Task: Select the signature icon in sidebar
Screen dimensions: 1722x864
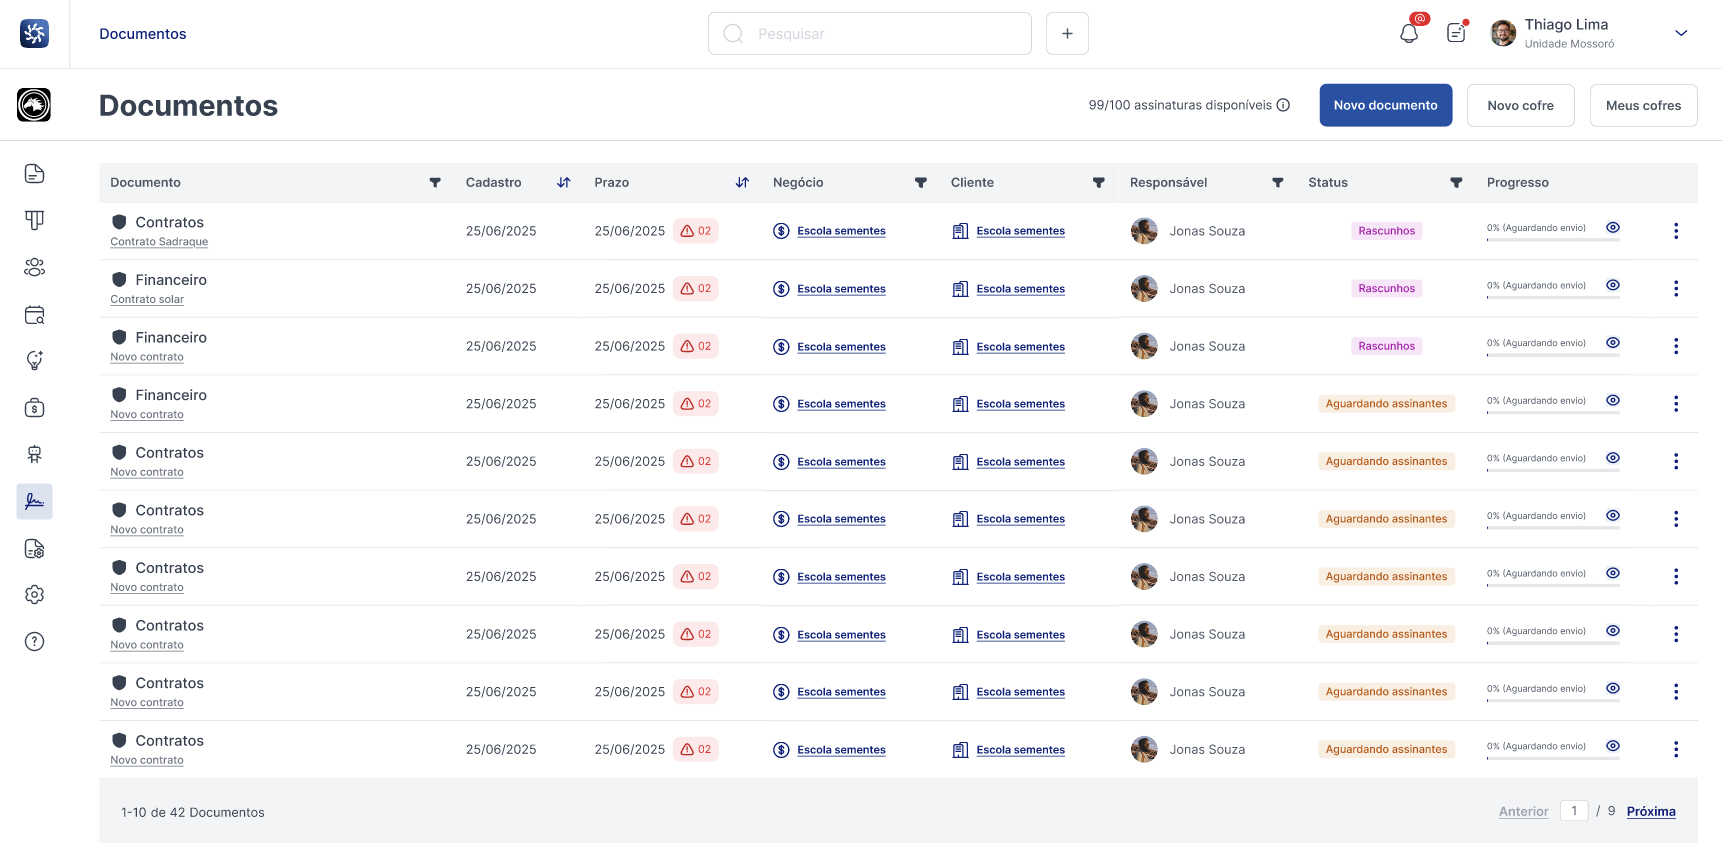Action: [x=34, y=501]
